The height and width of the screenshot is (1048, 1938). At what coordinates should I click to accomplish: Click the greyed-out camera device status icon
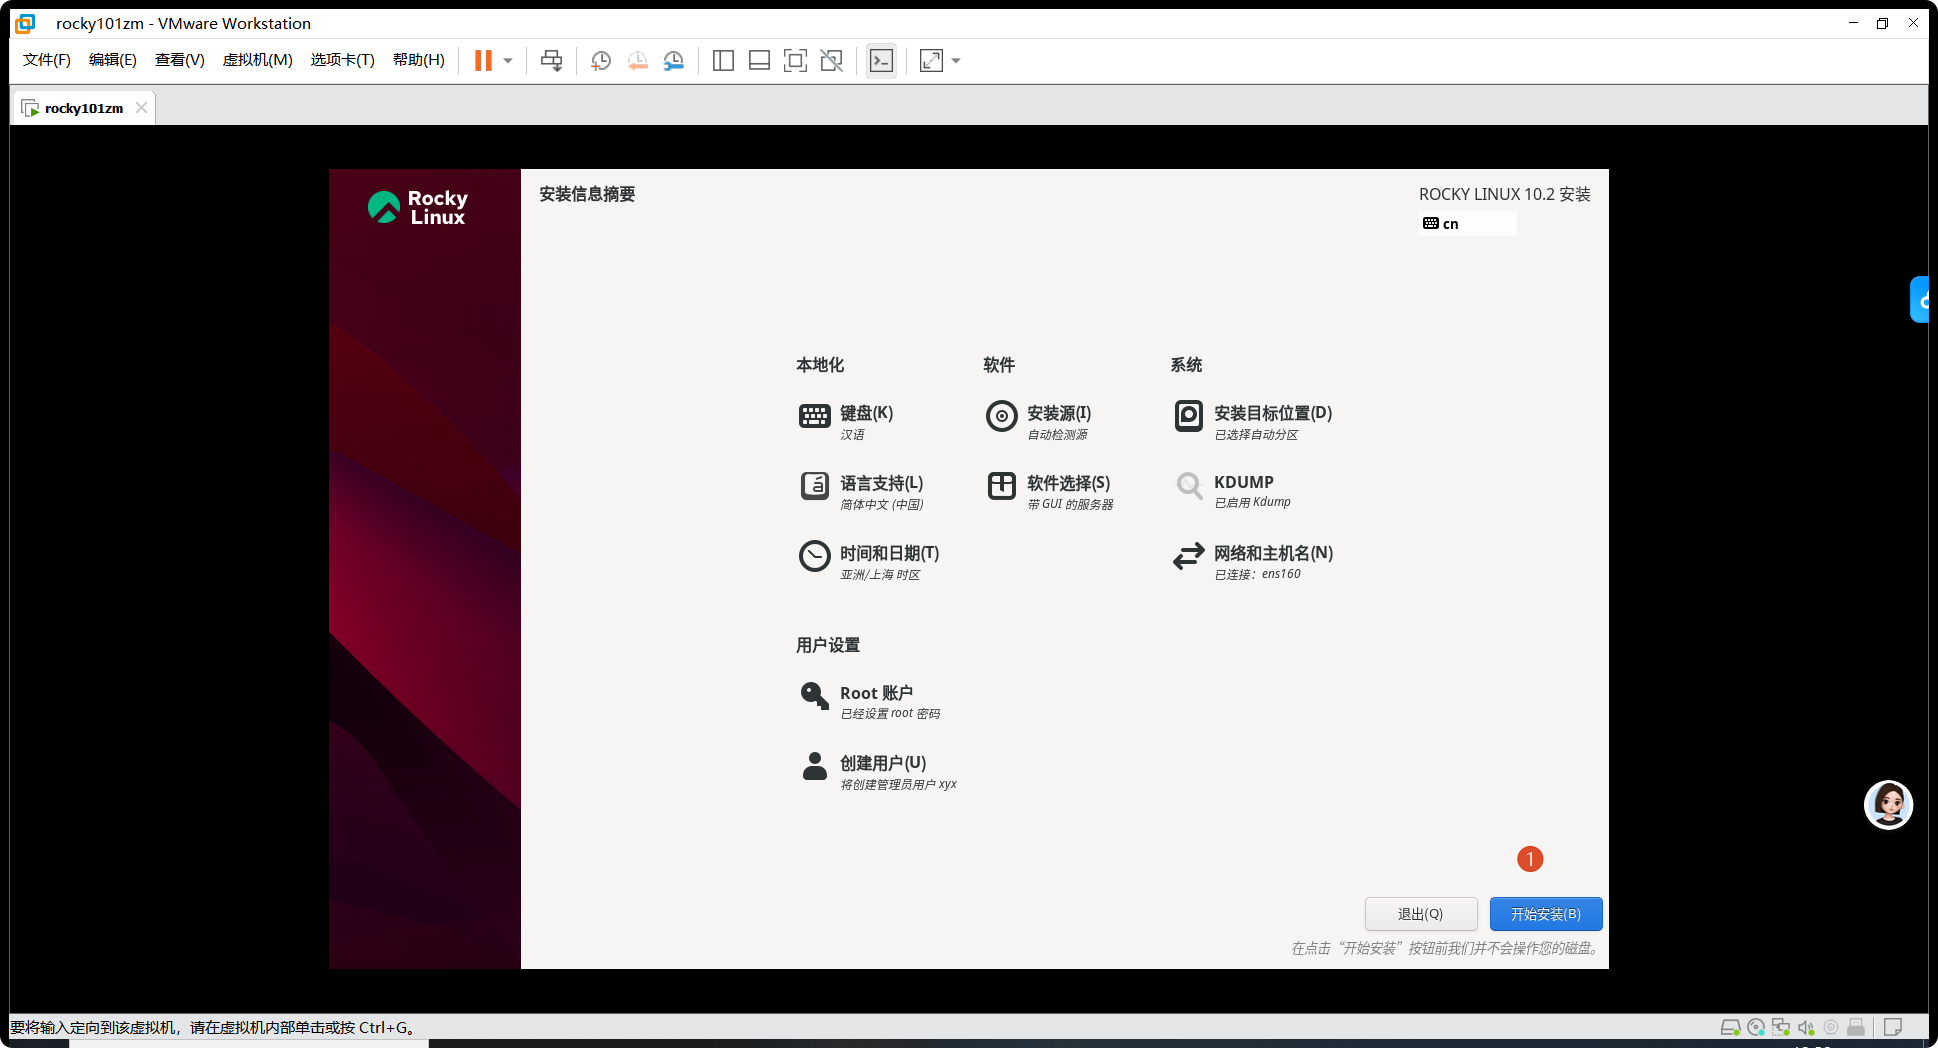[x=1831, y=1027]
